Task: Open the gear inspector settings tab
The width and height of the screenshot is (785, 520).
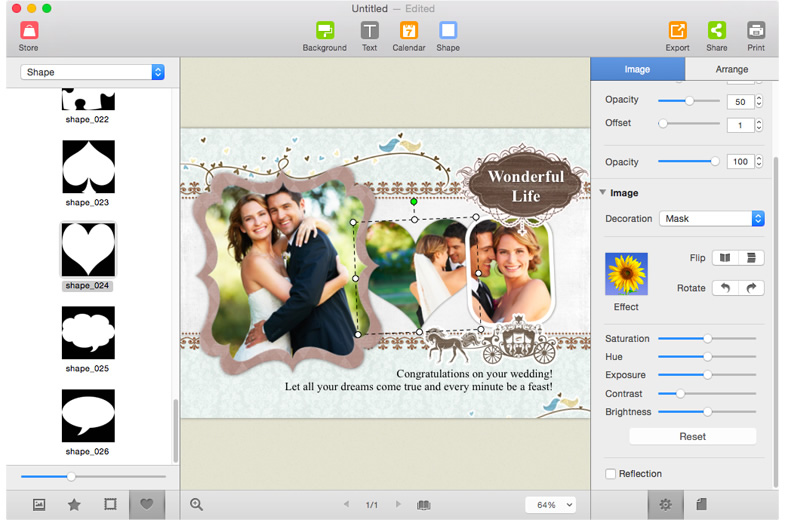Action: tap(665, 504)
